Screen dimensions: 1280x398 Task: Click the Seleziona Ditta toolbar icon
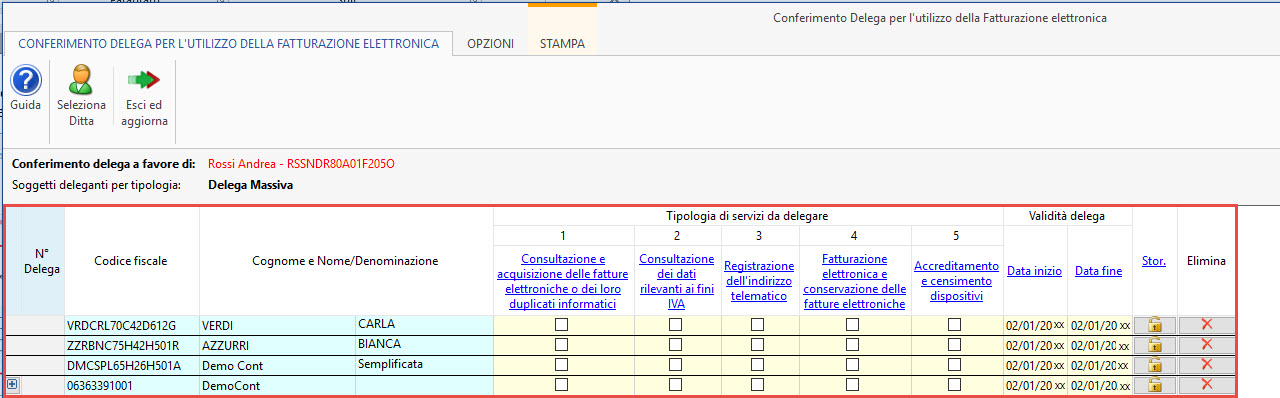point(81,80)
